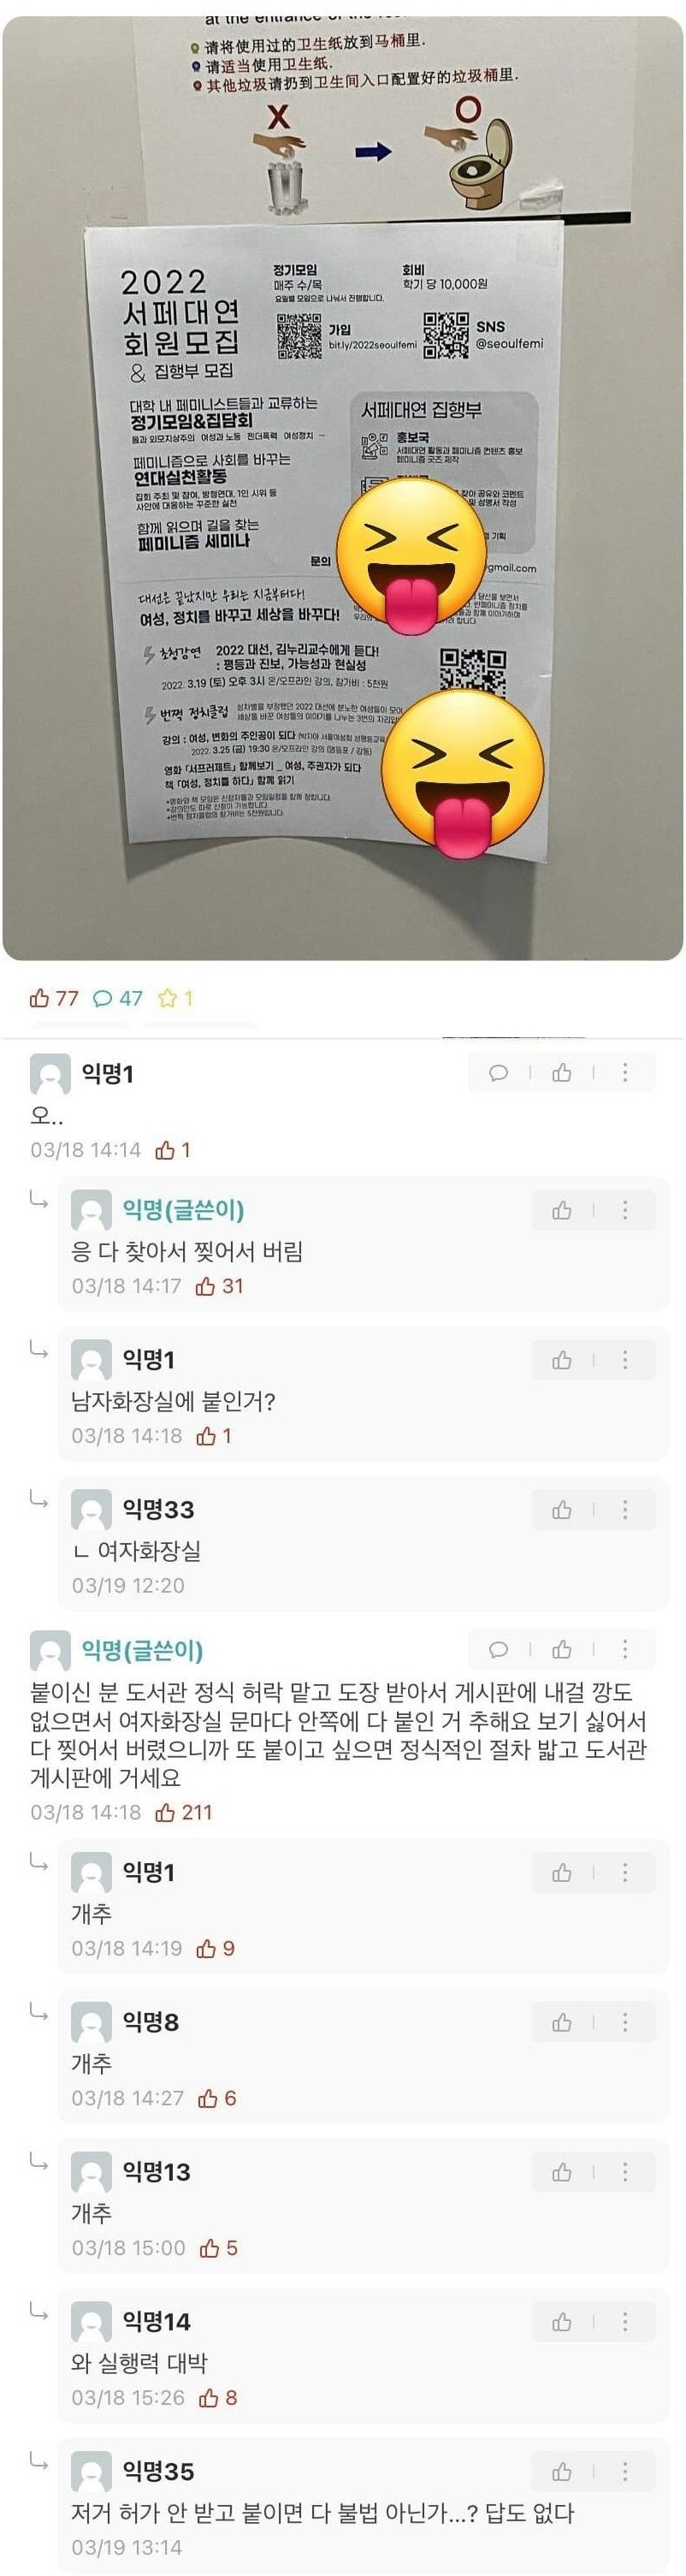This screenshot has height=2576, width=686.
Task: Open more options on 익명35's reply
Action: (625, 2472)
